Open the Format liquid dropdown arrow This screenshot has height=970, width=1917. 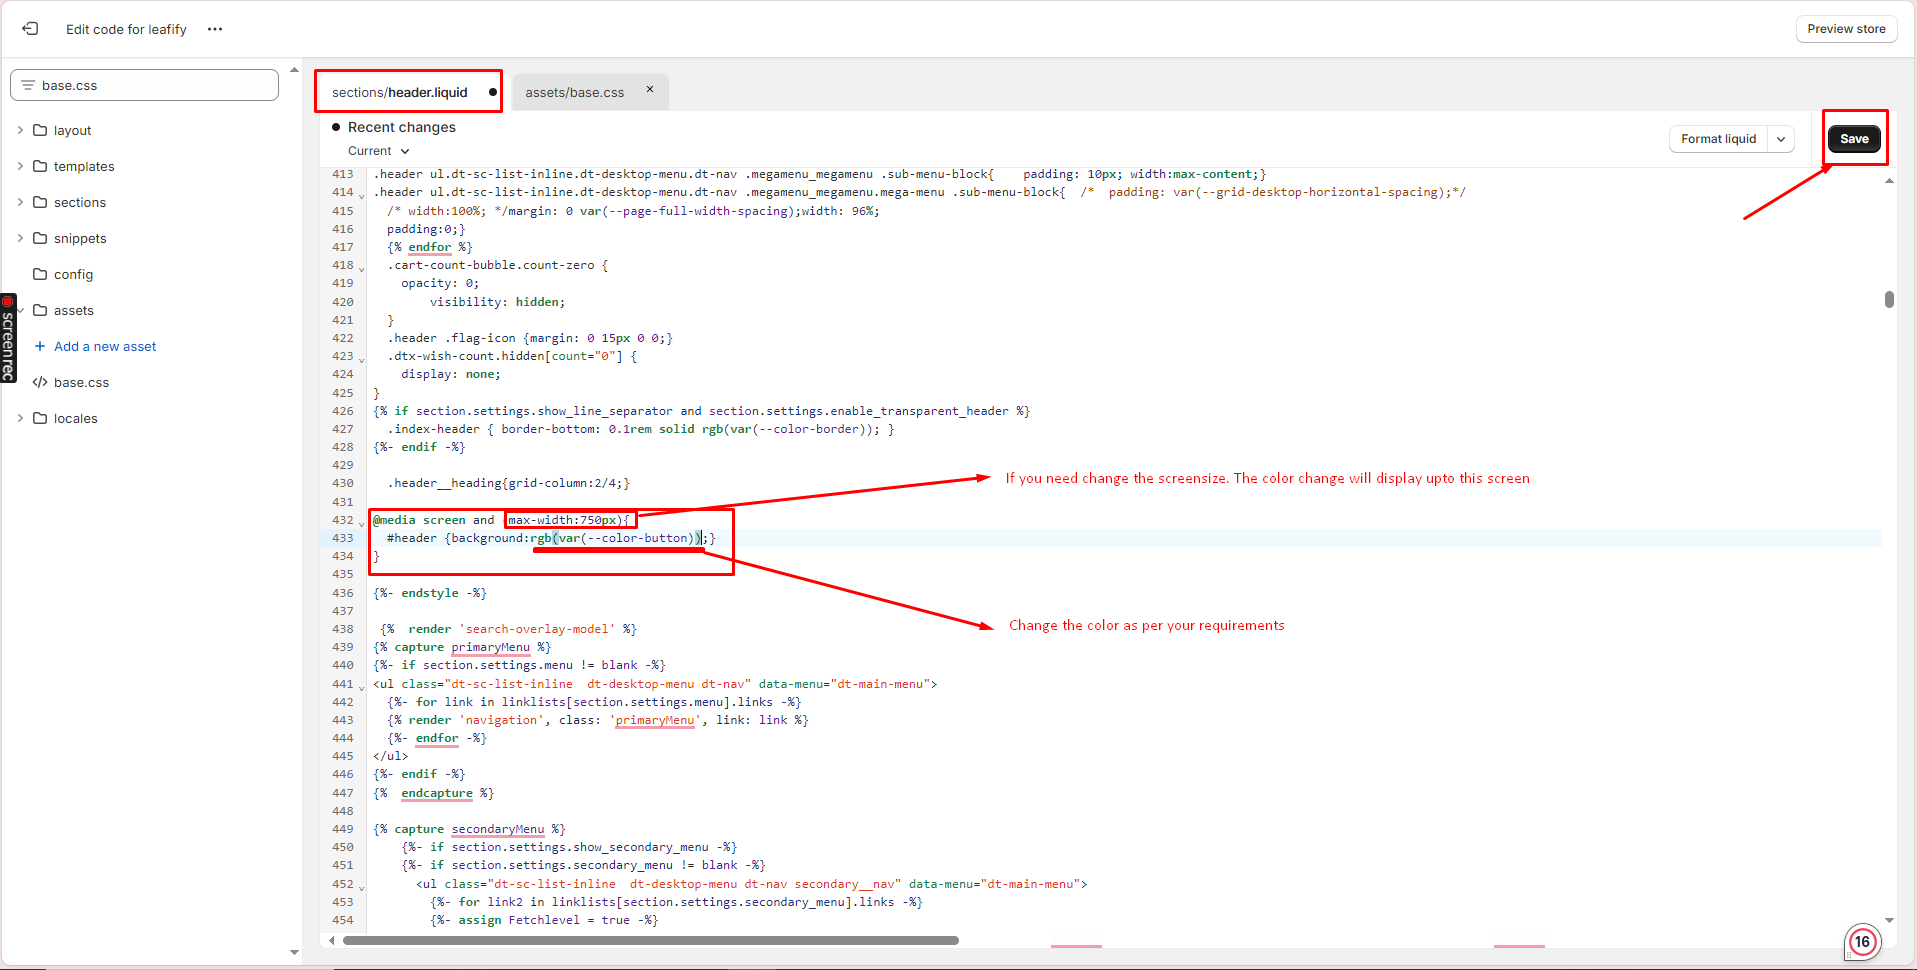point(1781,139)
